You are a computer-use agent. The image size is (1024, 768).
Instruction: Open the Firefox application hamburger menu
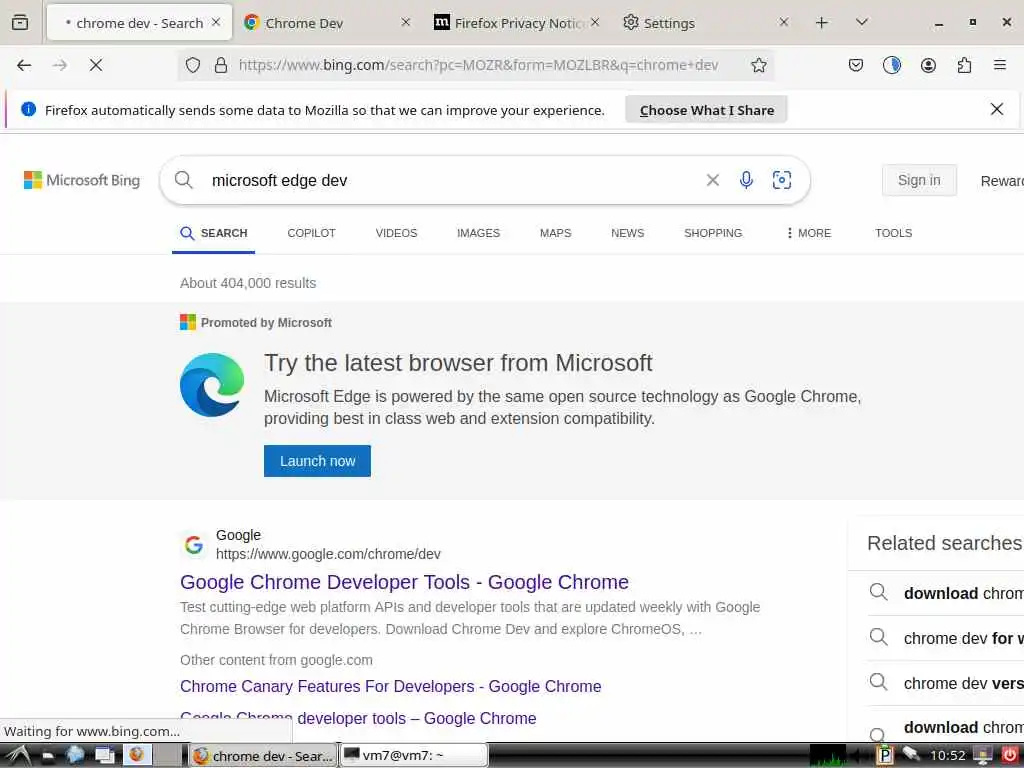[x=999, y=65]
